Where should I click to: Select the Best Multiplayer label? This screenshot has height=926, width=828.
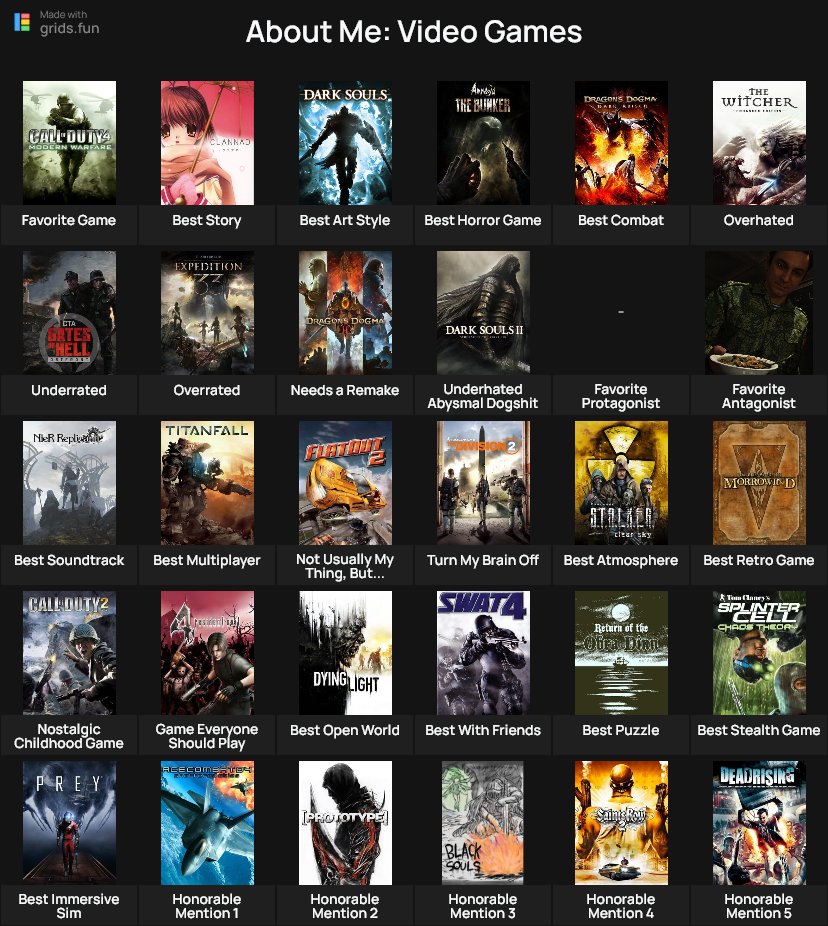(207, 560)
